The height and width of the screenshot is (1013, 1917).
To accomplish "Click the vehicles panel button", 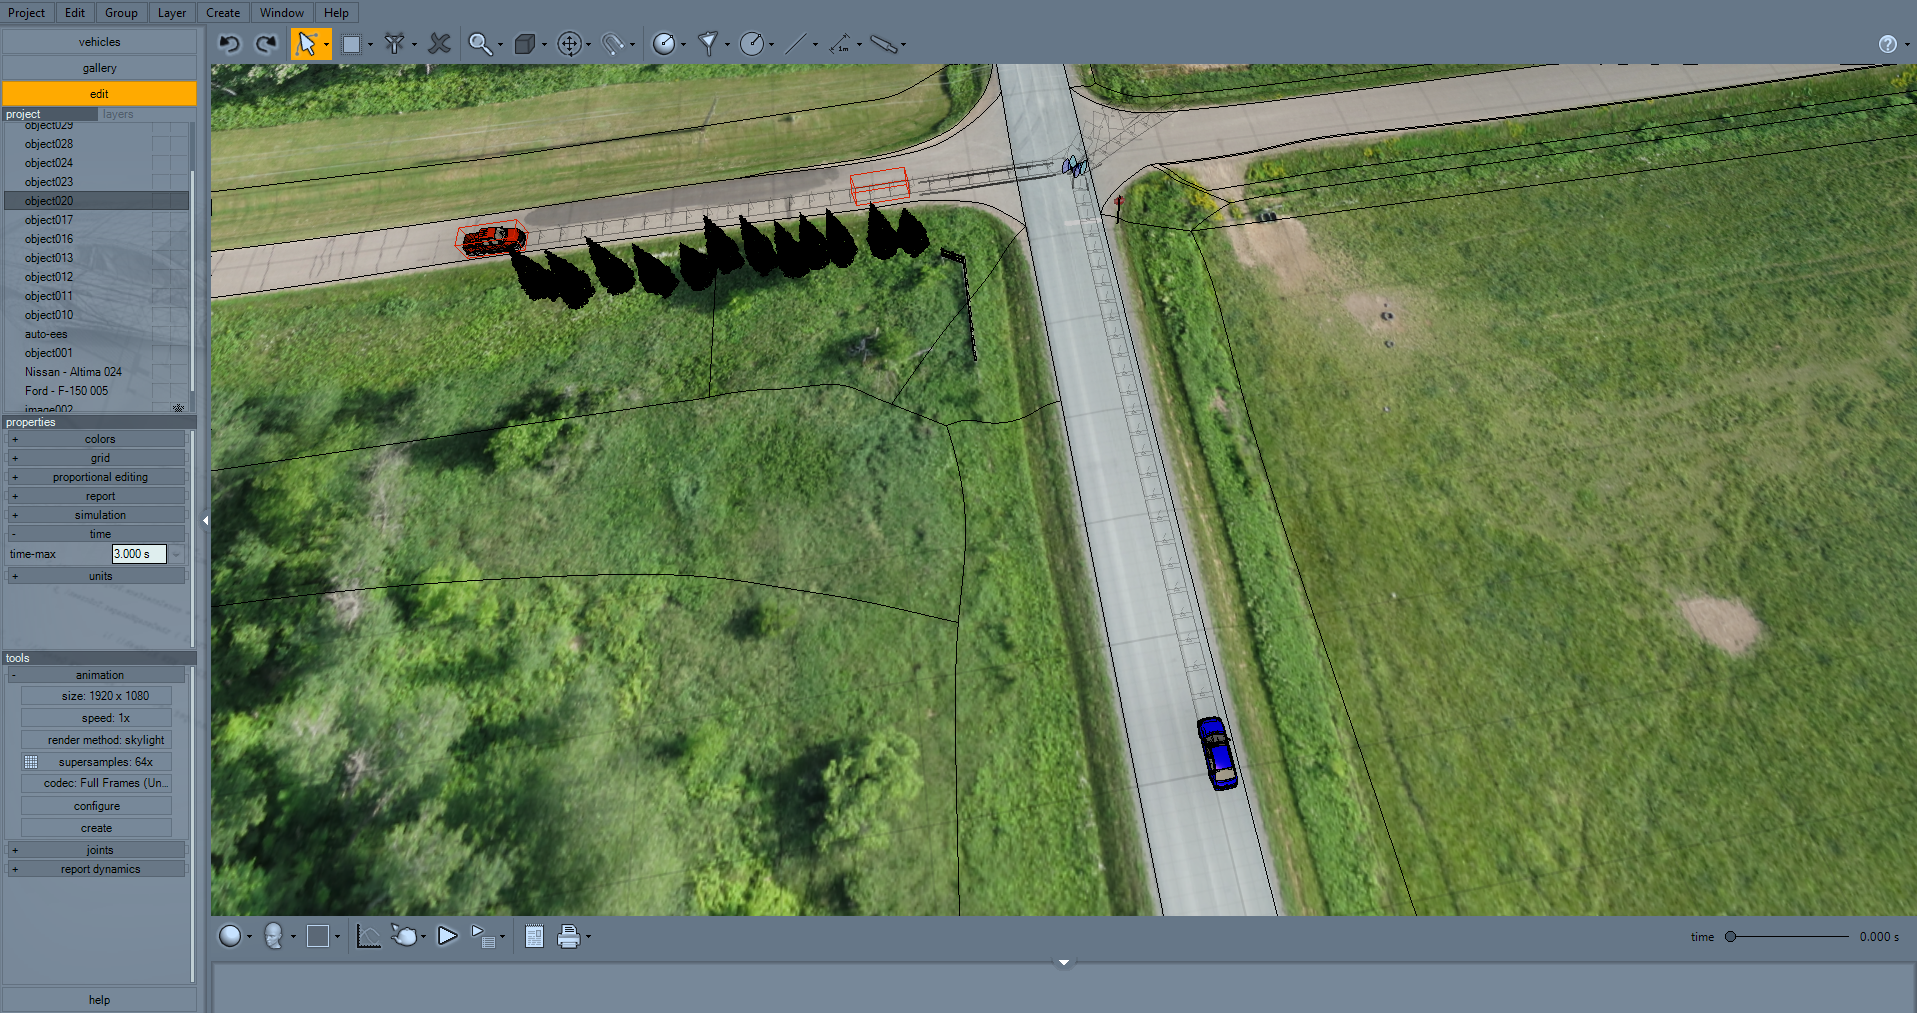I will click(x=99, y=42).
